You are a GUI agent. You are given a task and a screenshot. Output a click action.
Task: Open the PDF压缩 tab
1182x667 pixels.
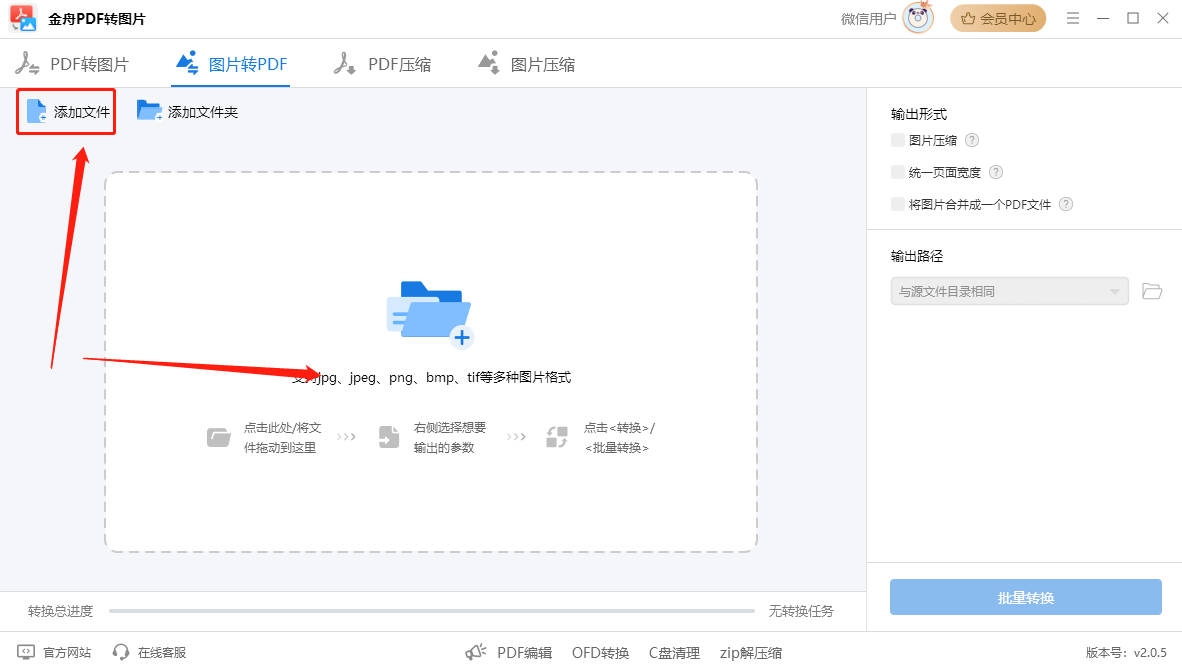(383, 62)
